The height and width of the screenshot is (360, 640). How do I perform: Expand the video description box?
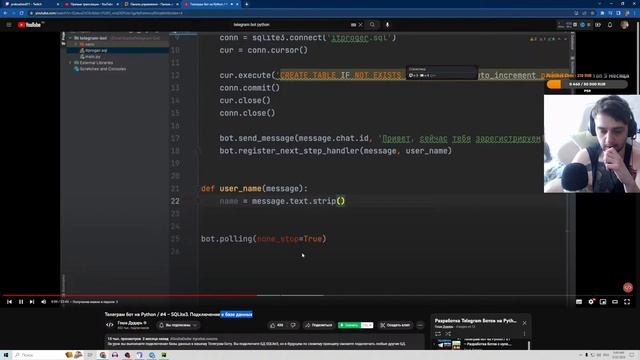point(264,341)
